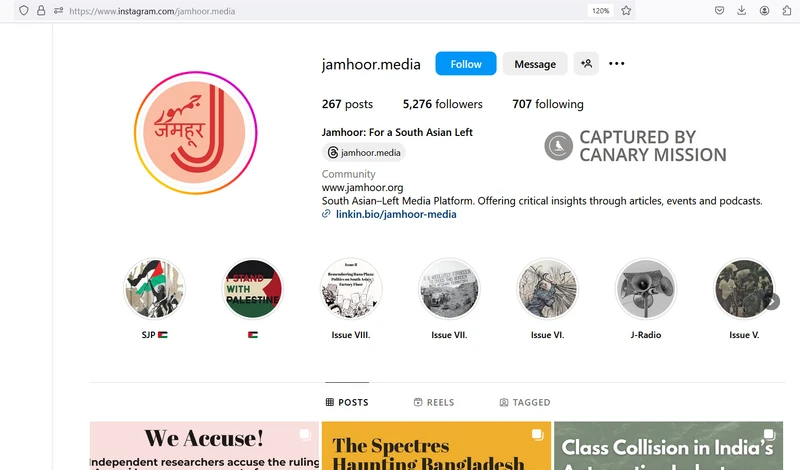Screen dimensions: 800x470
Task: Open the Firefox account icon
Action: (x=764, y=11)
